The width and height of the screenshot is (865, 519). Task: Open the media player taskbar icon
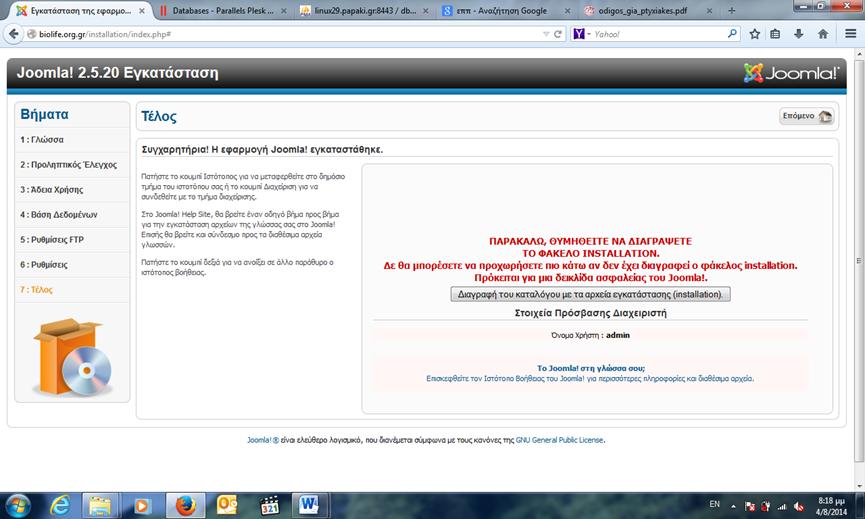tap(142, 505)
